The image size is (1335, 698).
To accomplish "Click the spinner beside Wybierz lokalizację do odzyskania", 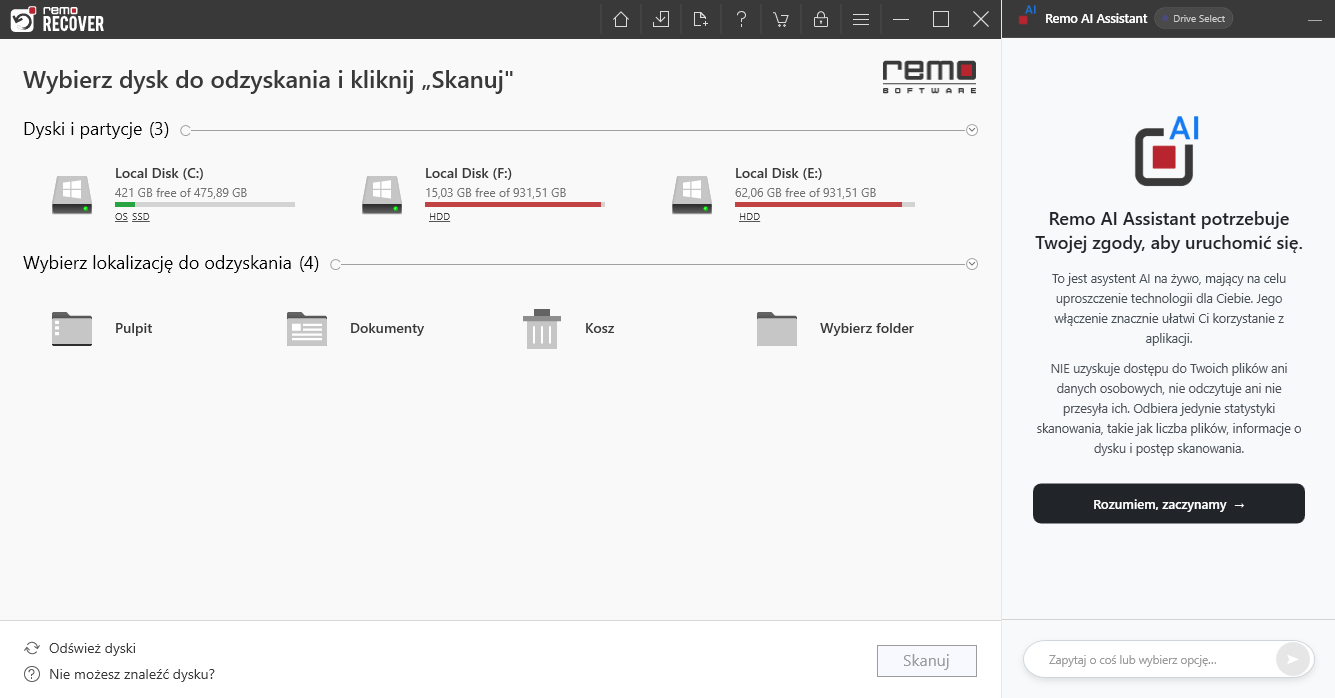I will point(336,264).
